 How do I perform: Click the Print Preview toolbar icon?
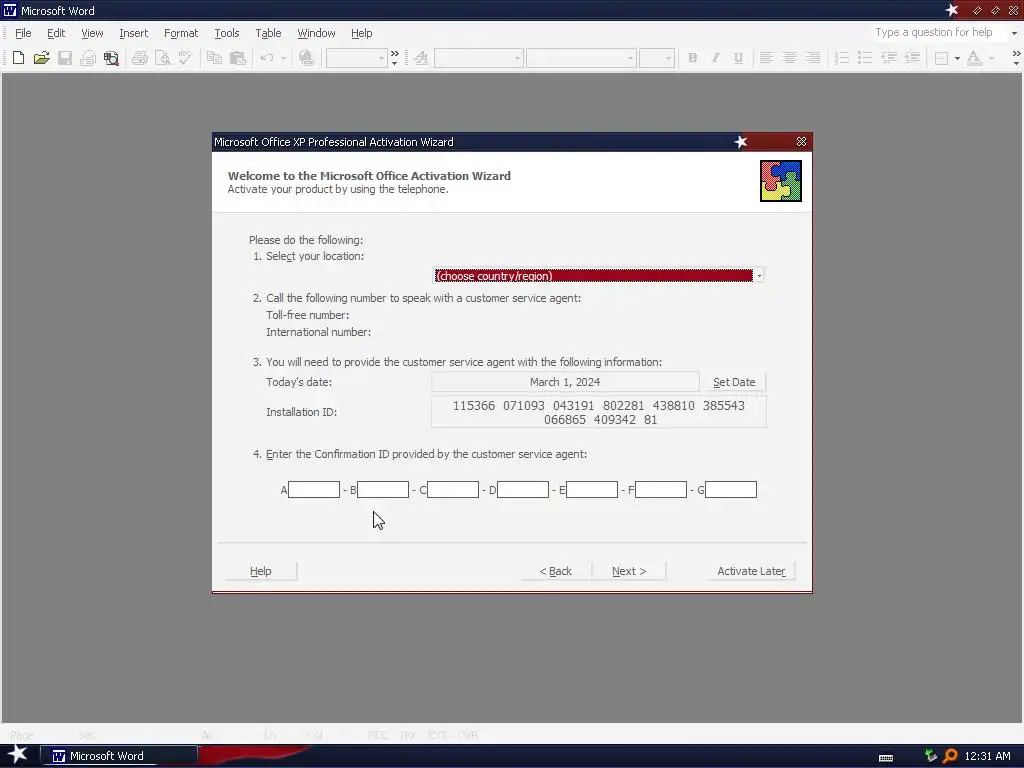pyautogui.click(x=163, y=58)
